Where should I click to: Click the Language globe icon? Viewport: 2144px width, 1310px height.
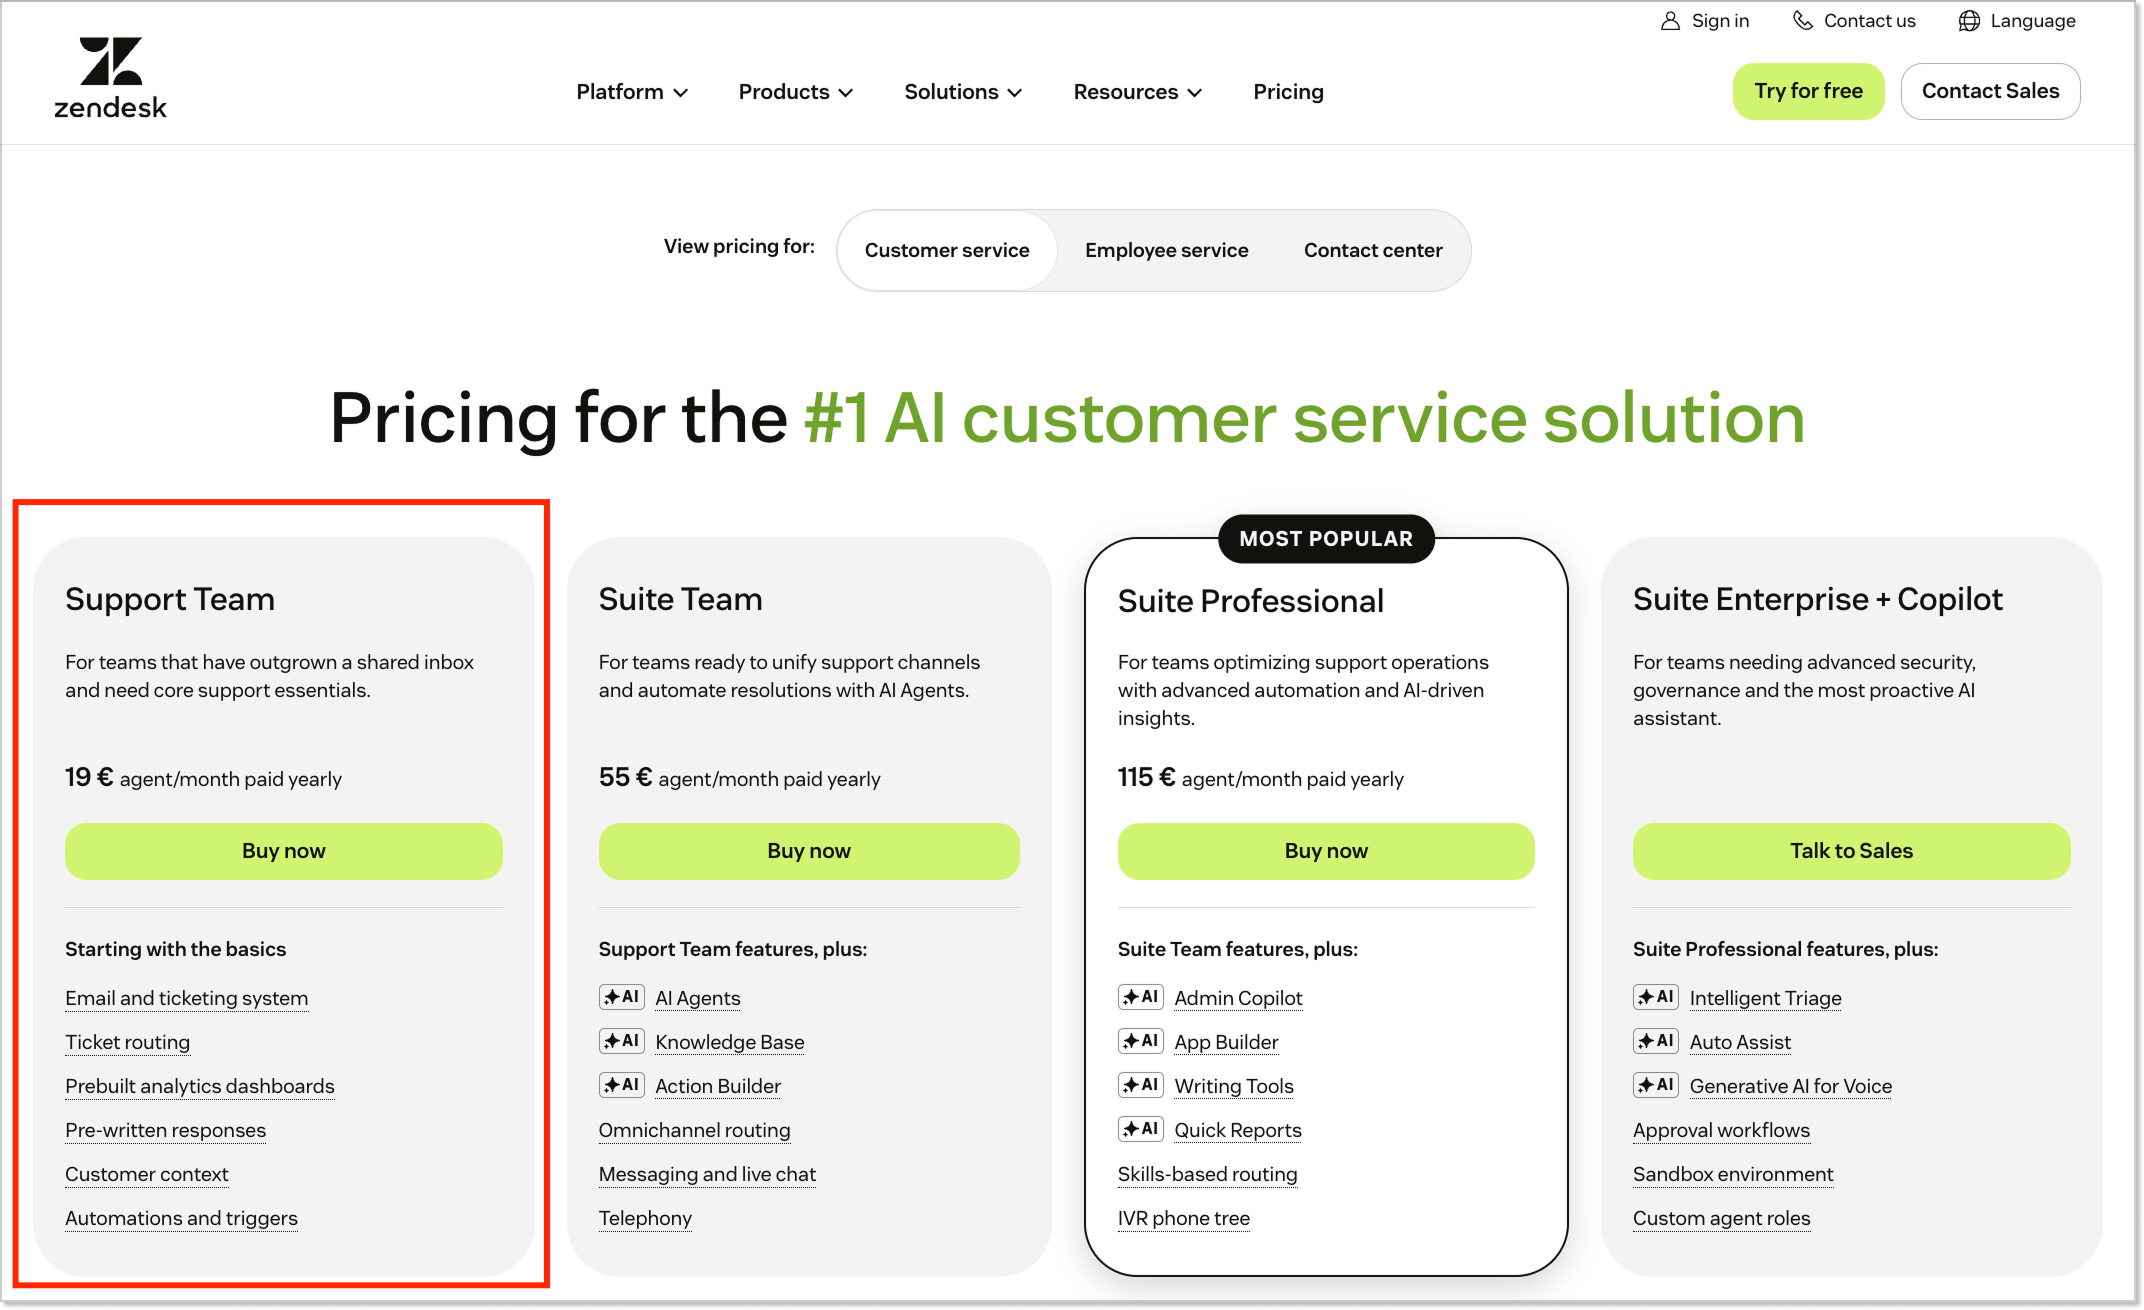point(1969,21)
